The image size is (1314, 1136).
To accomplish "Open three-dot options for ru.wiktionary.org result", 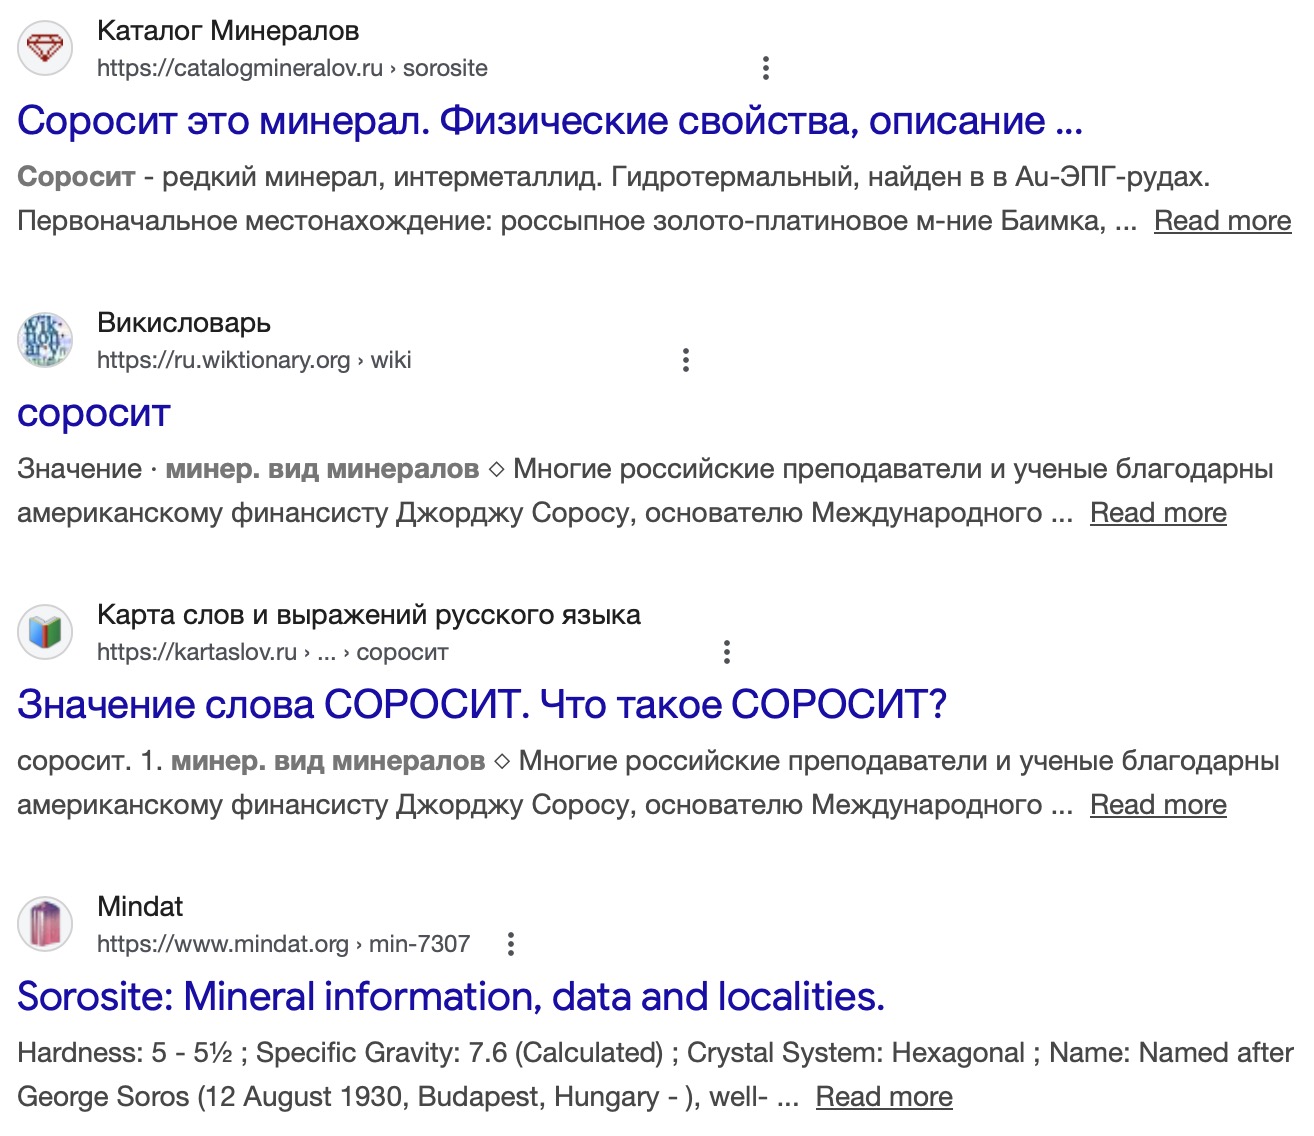I will tap(686, 360).
